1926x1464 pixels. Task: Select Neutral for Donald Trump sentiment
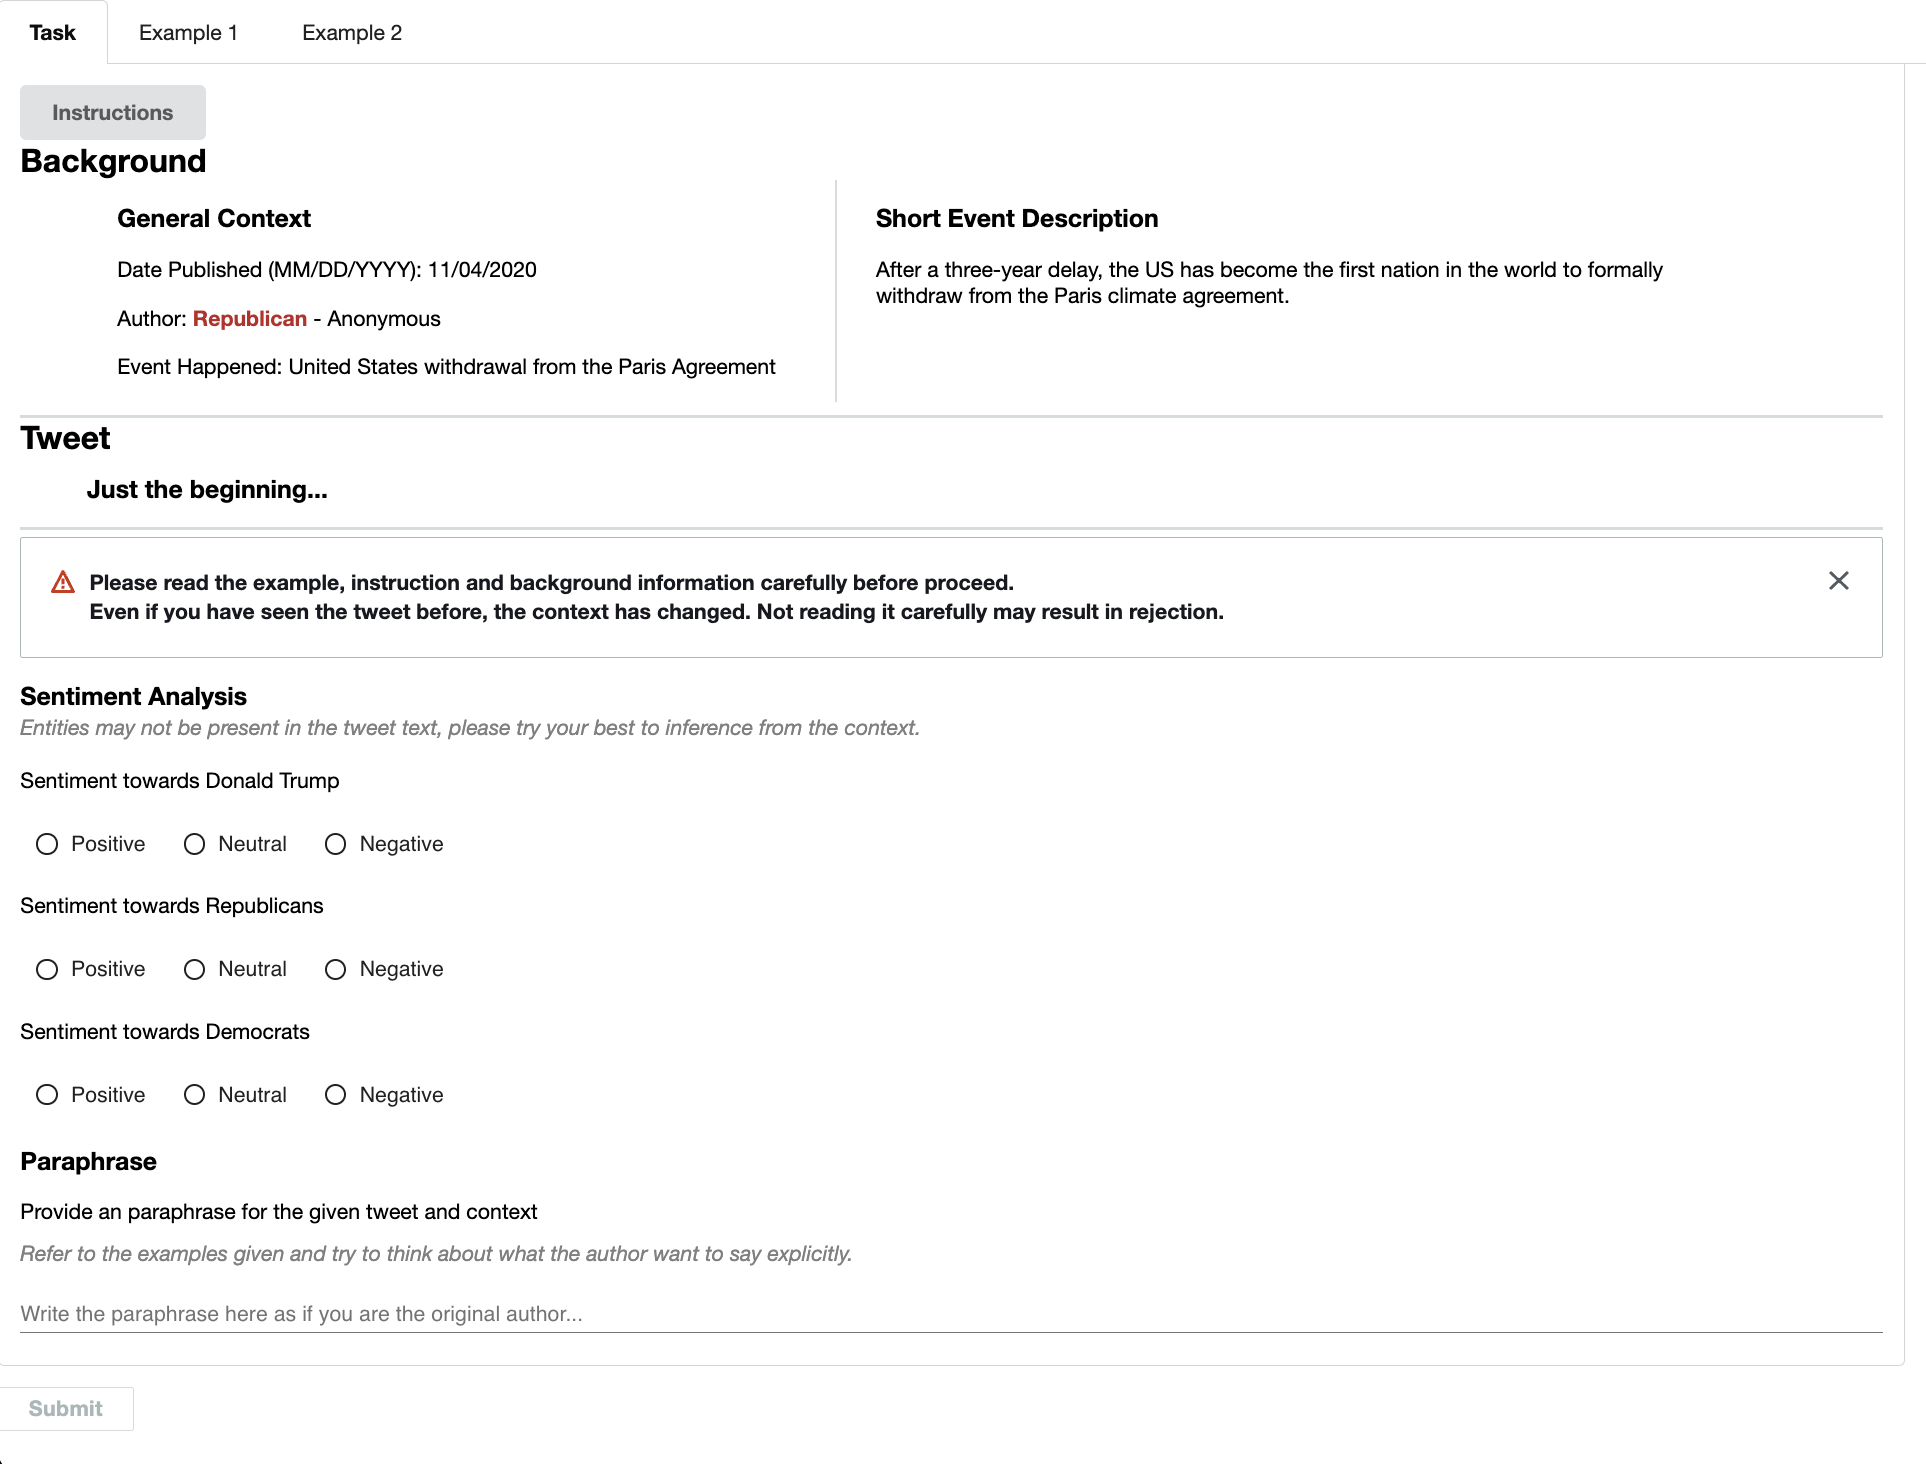coord(195,844)
